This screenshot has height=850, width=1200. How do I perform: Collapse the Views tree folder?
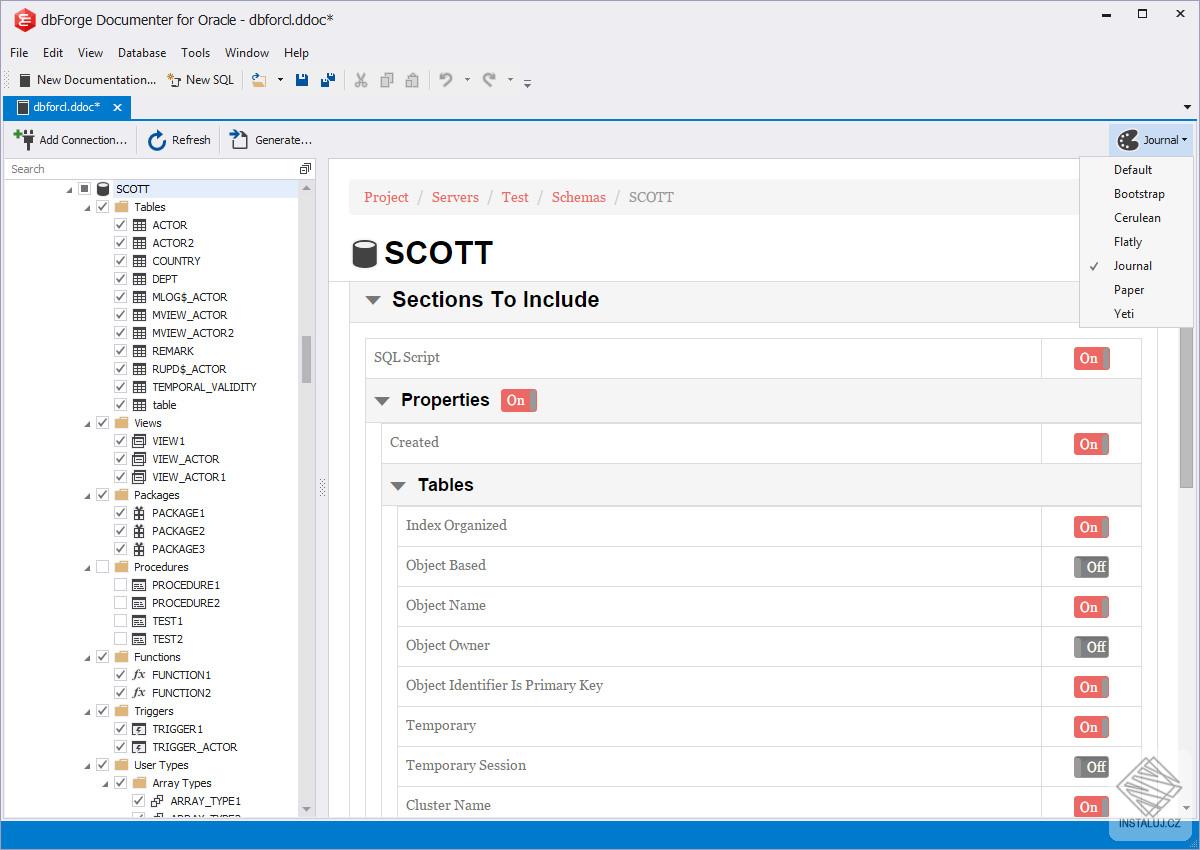pyautogui.click(x=88, y=423)
